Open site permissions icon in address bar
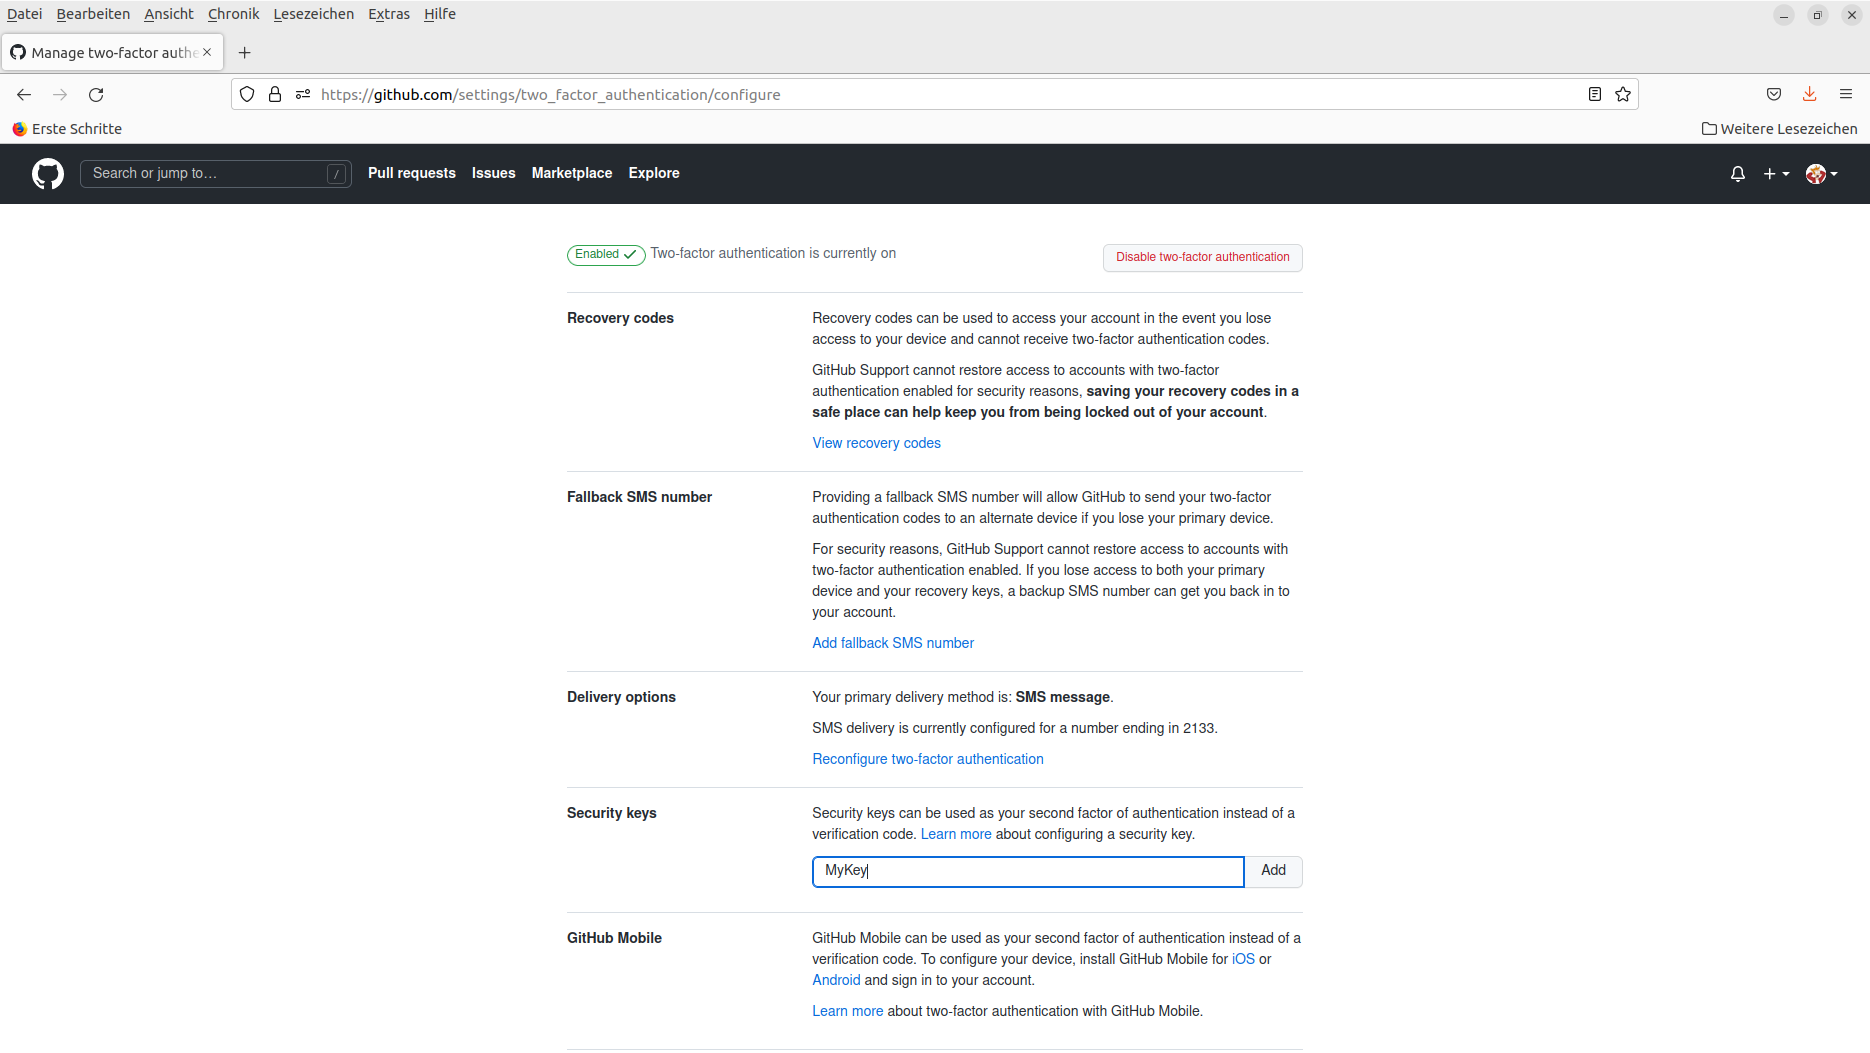The width and height of the screenshot is (1870, 1053). tap(303, 94)
